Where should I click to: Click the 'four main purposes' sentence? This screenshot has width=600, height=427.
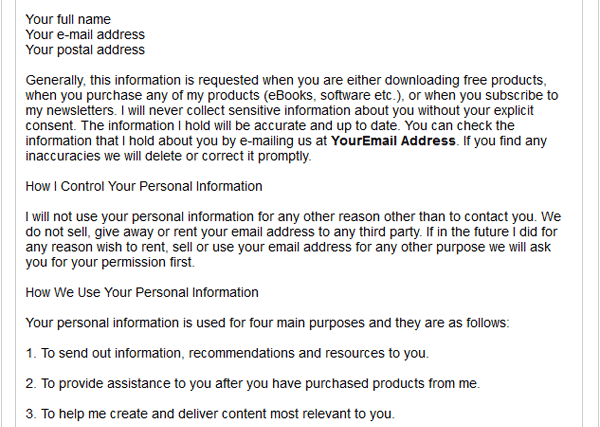pos(267,323)
